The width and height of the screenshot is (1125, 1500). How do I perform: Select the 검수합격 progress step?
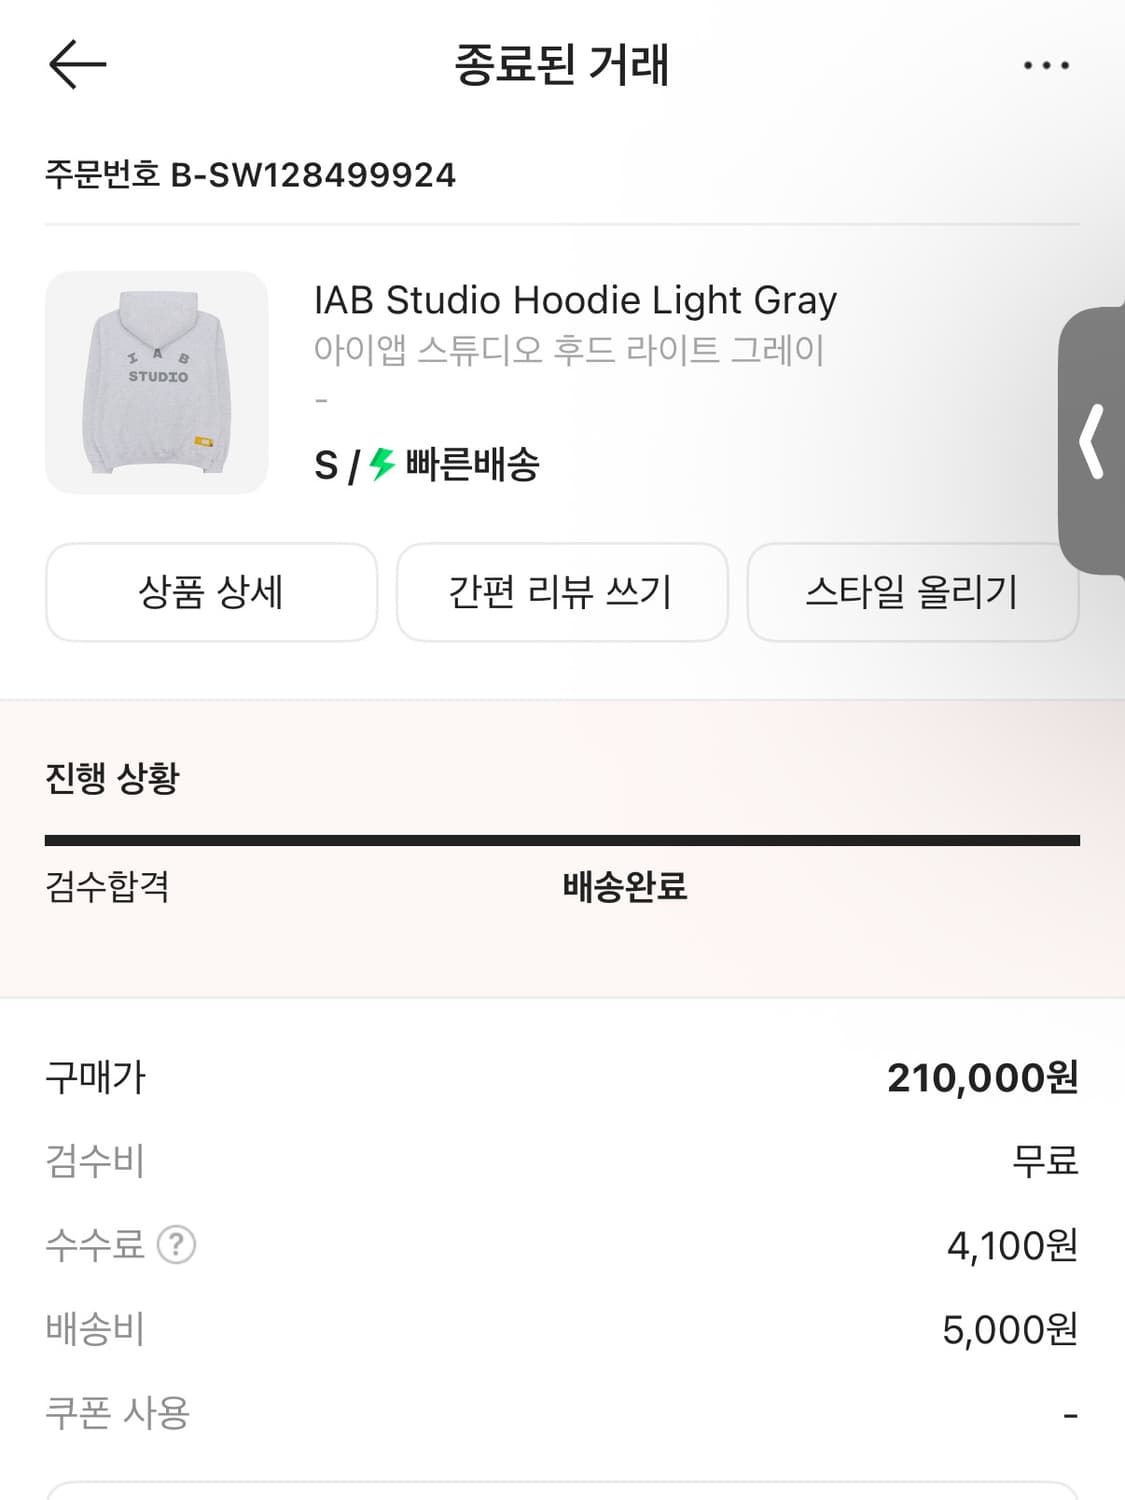click(108, 886)
